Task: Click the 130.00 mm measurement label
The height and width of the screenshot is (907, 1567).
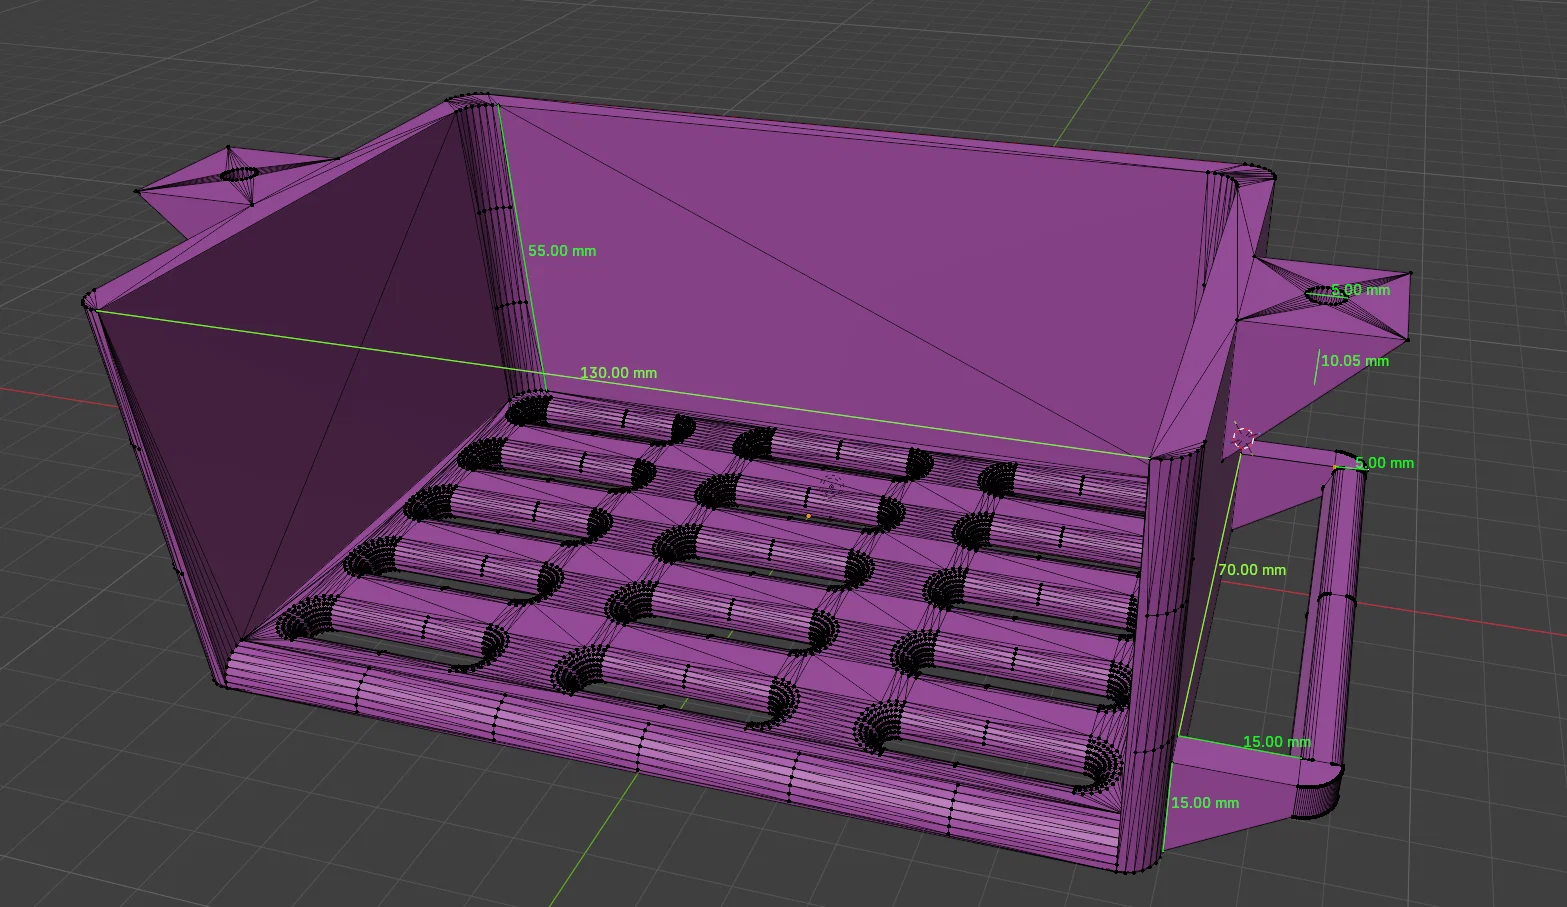Action: (619, 373)
